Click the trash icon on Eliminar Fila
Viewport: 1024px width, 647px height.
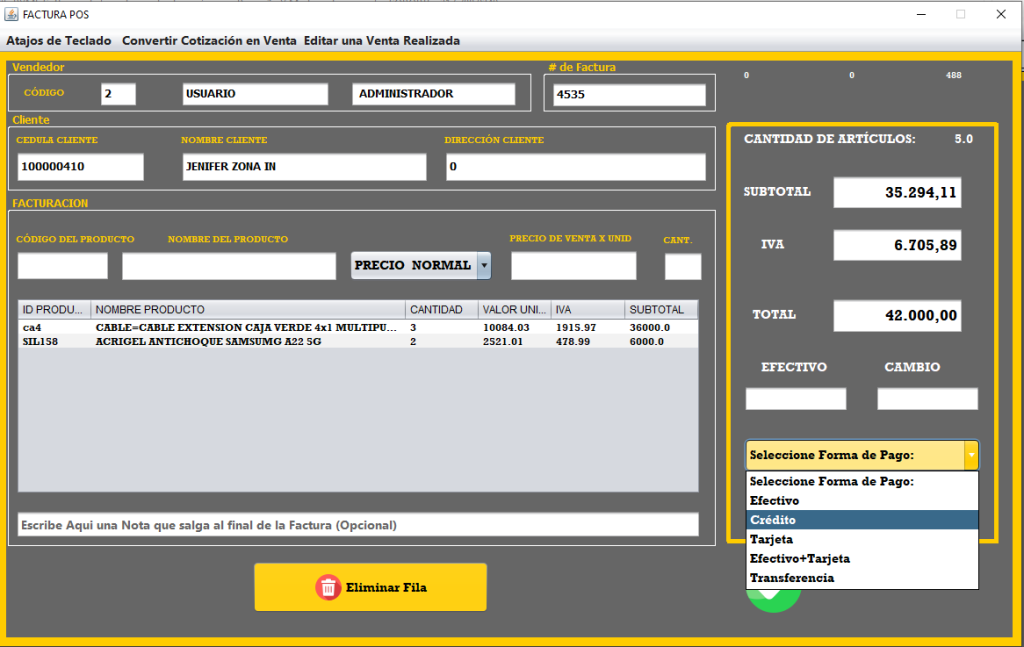(x=328, y=587)
